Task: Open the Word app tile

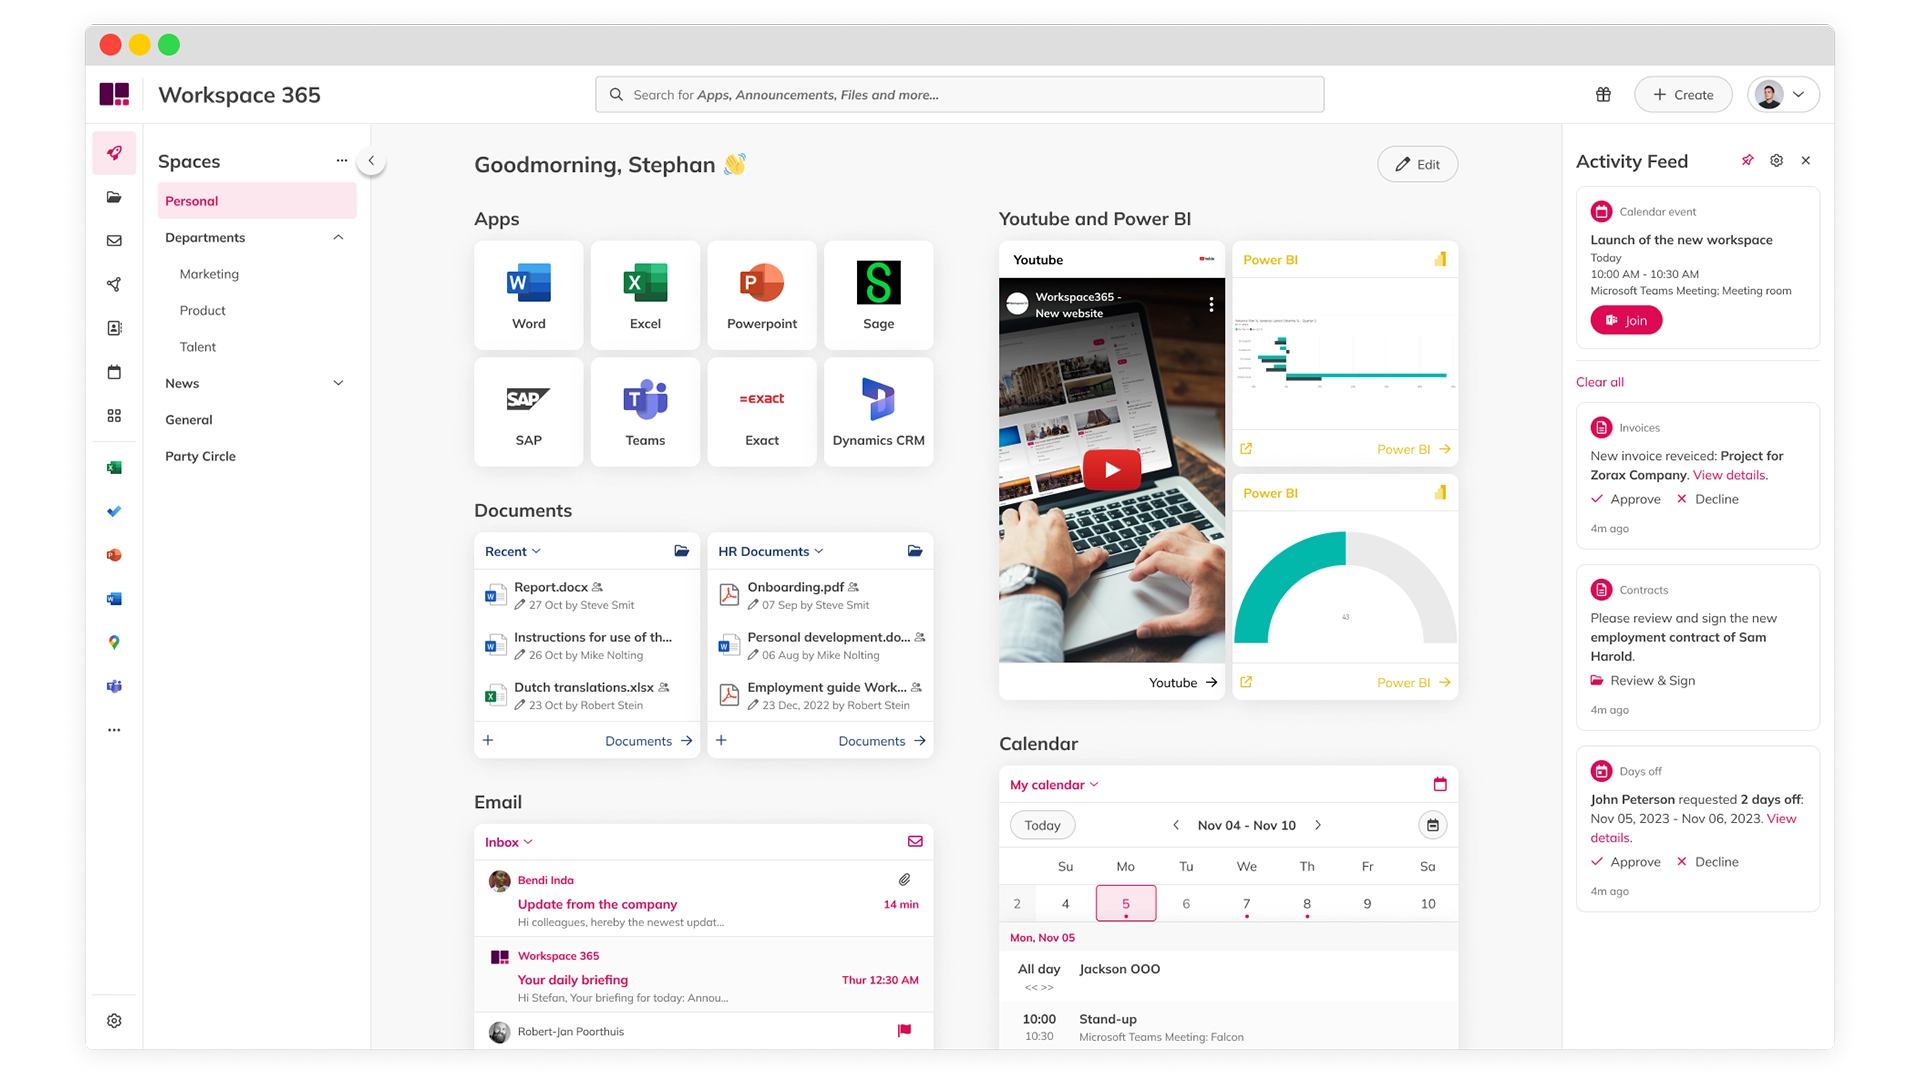Action: [528, 295]
